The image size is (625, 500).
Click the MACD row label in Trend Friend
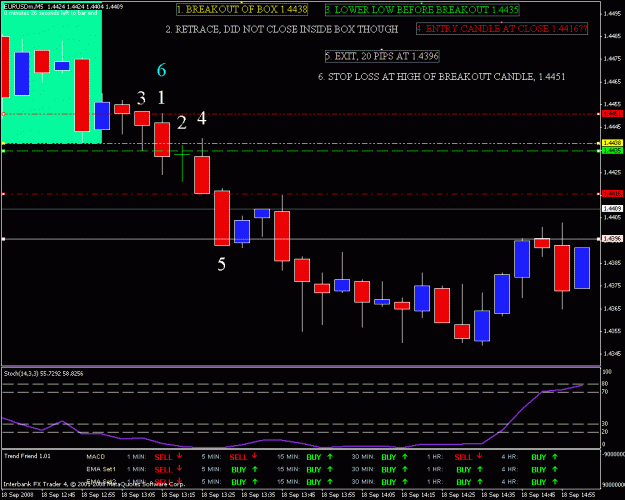(96, 457)
